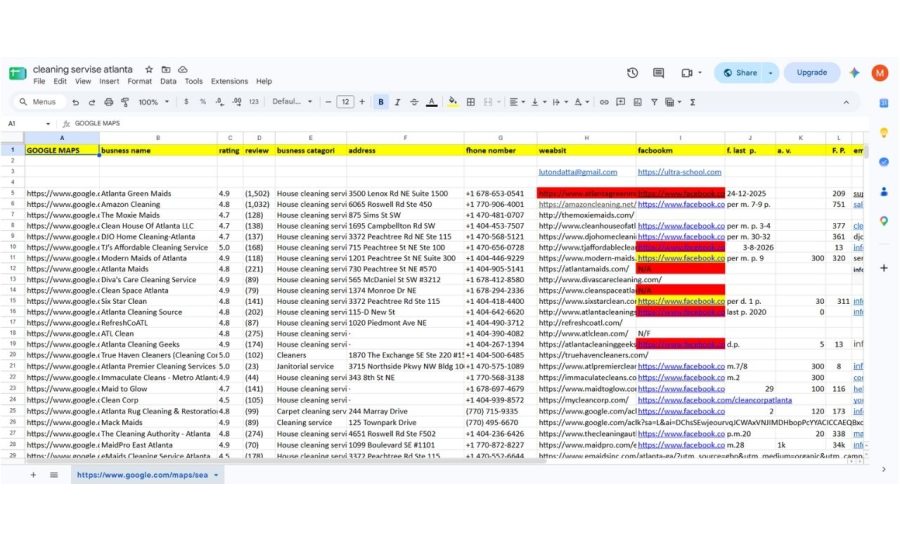Increase decimal places
Screen dimensions: 900x541
(x=236, y=102)
